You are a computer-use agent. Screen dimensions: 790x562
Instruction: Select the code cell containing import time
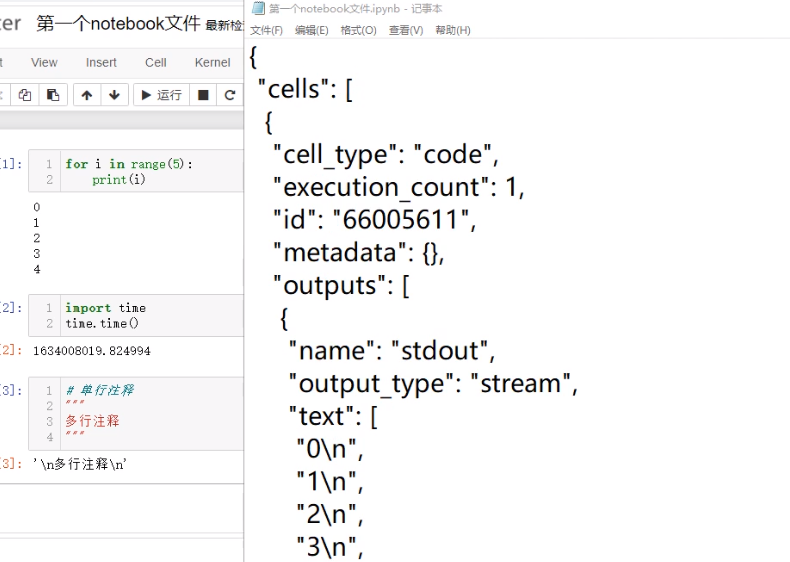tap(136, 316)
